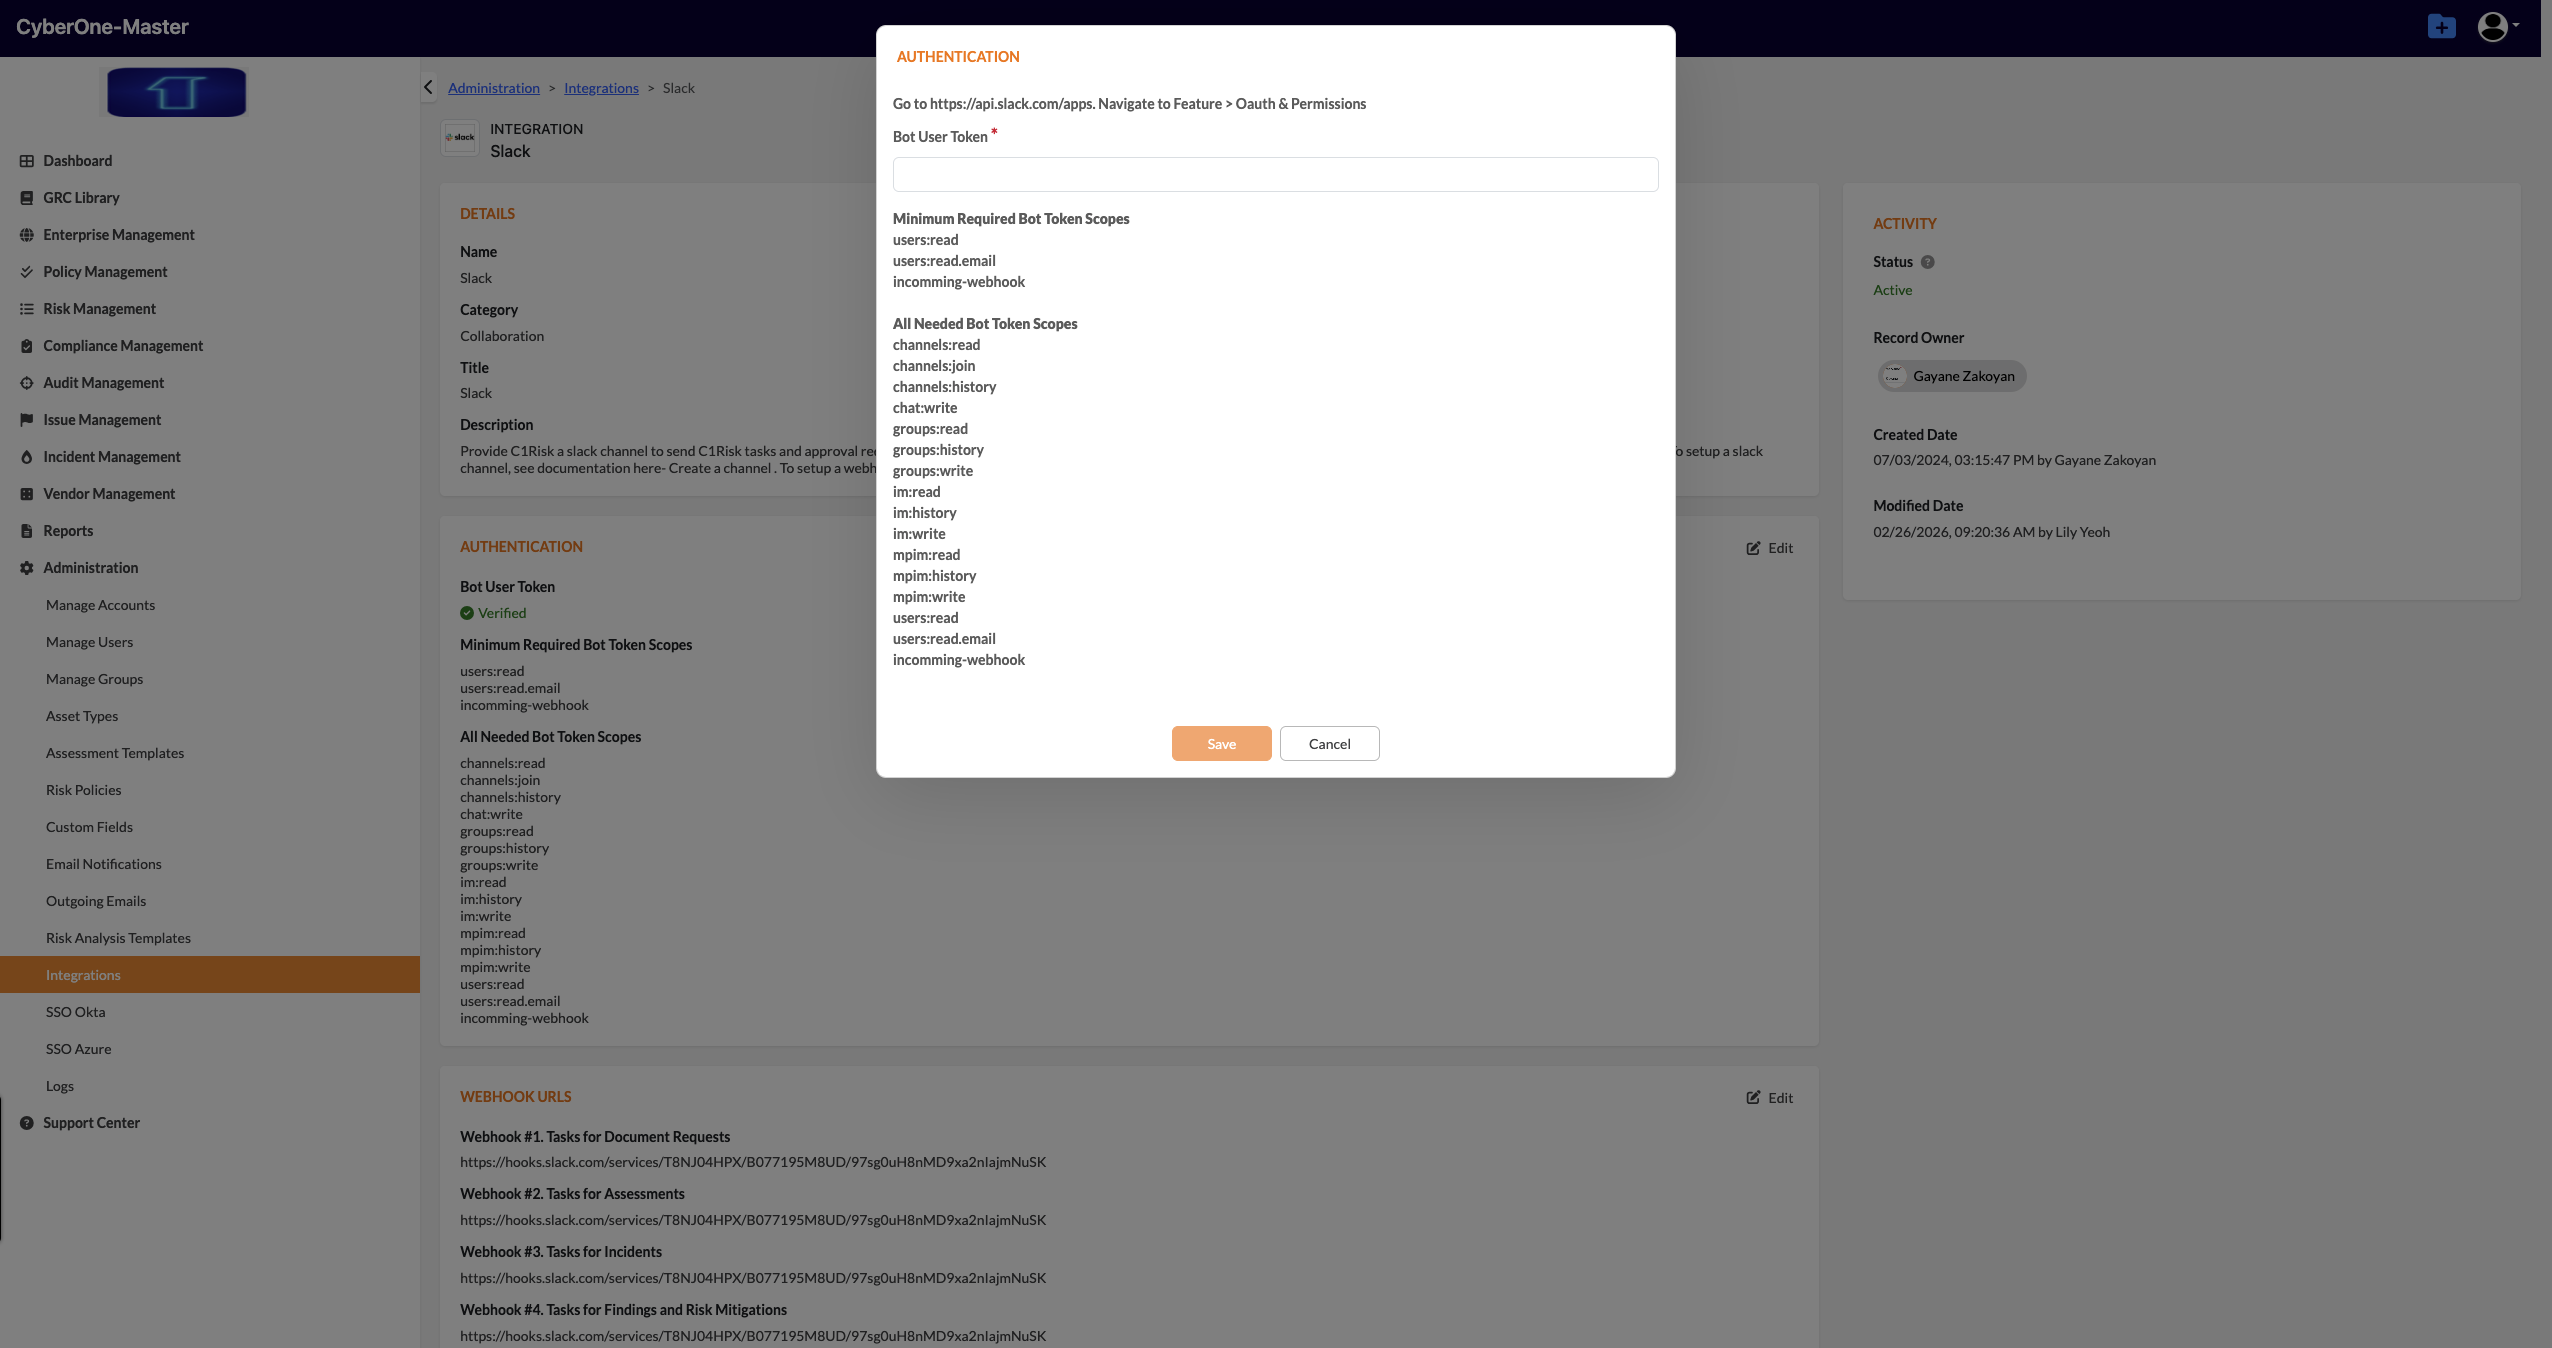The height and width of the screenshot is (1348, 2552).
Task: Click into the Bot User Token field
Action: point(1275,175)
